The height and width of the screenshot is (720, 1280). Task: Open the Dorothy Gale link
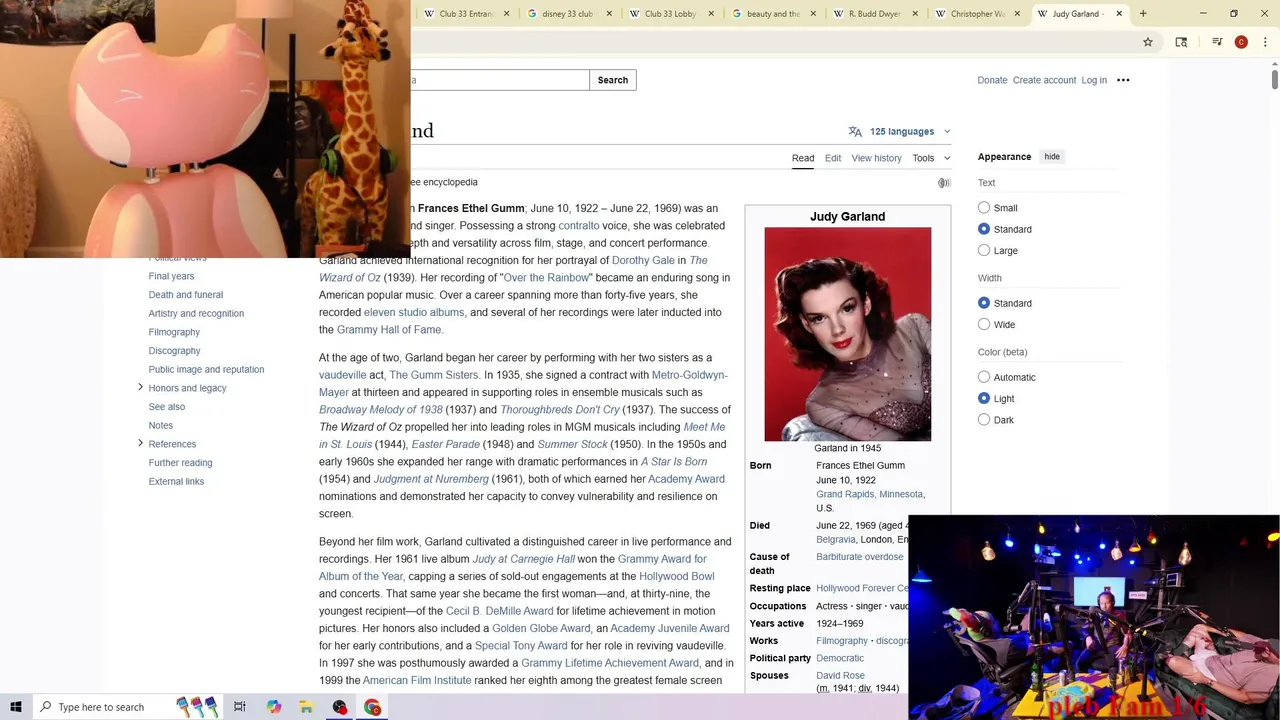[x=643, y=260]
